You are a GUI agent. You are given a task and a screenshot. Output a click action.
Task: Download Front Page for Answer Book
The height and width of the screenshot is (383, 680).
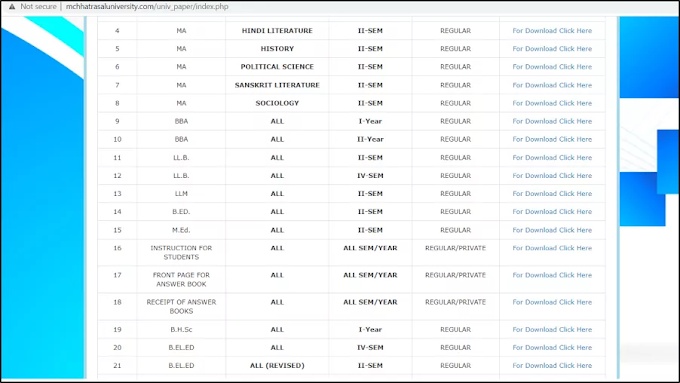tap(552, 275)
